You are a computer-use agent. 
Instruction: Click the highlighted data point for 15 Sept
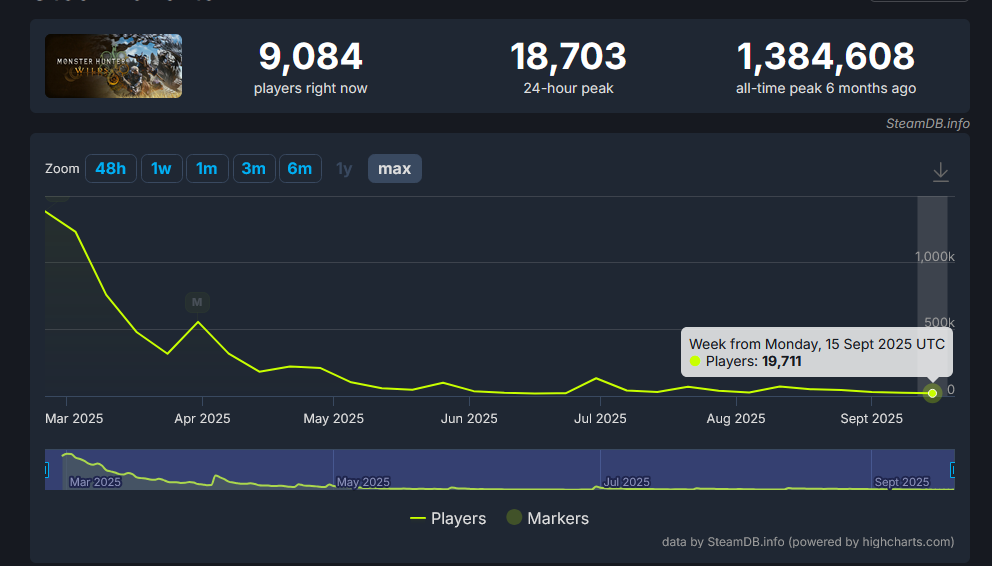pos(932,393)
